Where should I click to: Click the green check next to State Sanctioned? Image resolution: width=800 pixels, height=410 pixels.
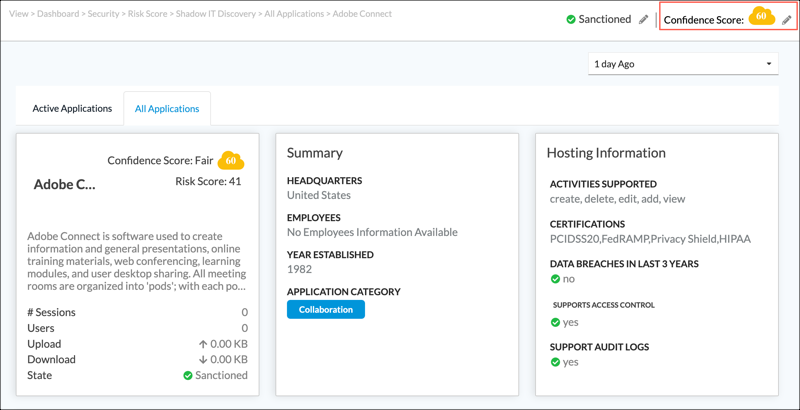coord(188,375)
